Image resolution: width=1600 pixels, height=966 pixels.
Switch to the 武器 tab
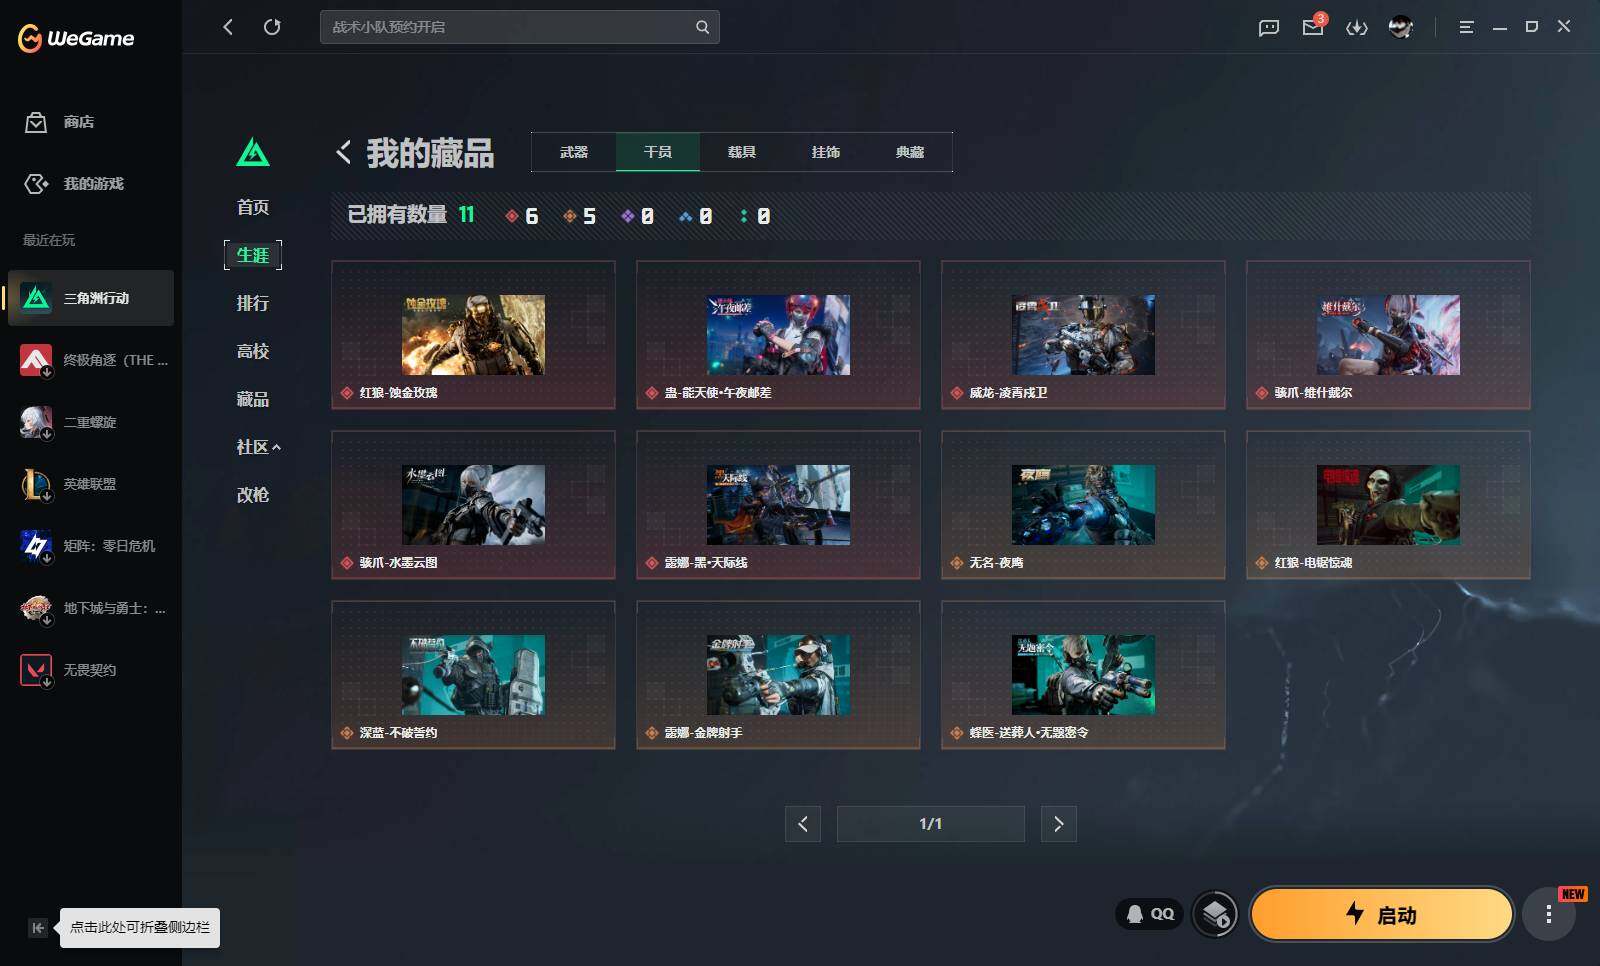point(574,152)
